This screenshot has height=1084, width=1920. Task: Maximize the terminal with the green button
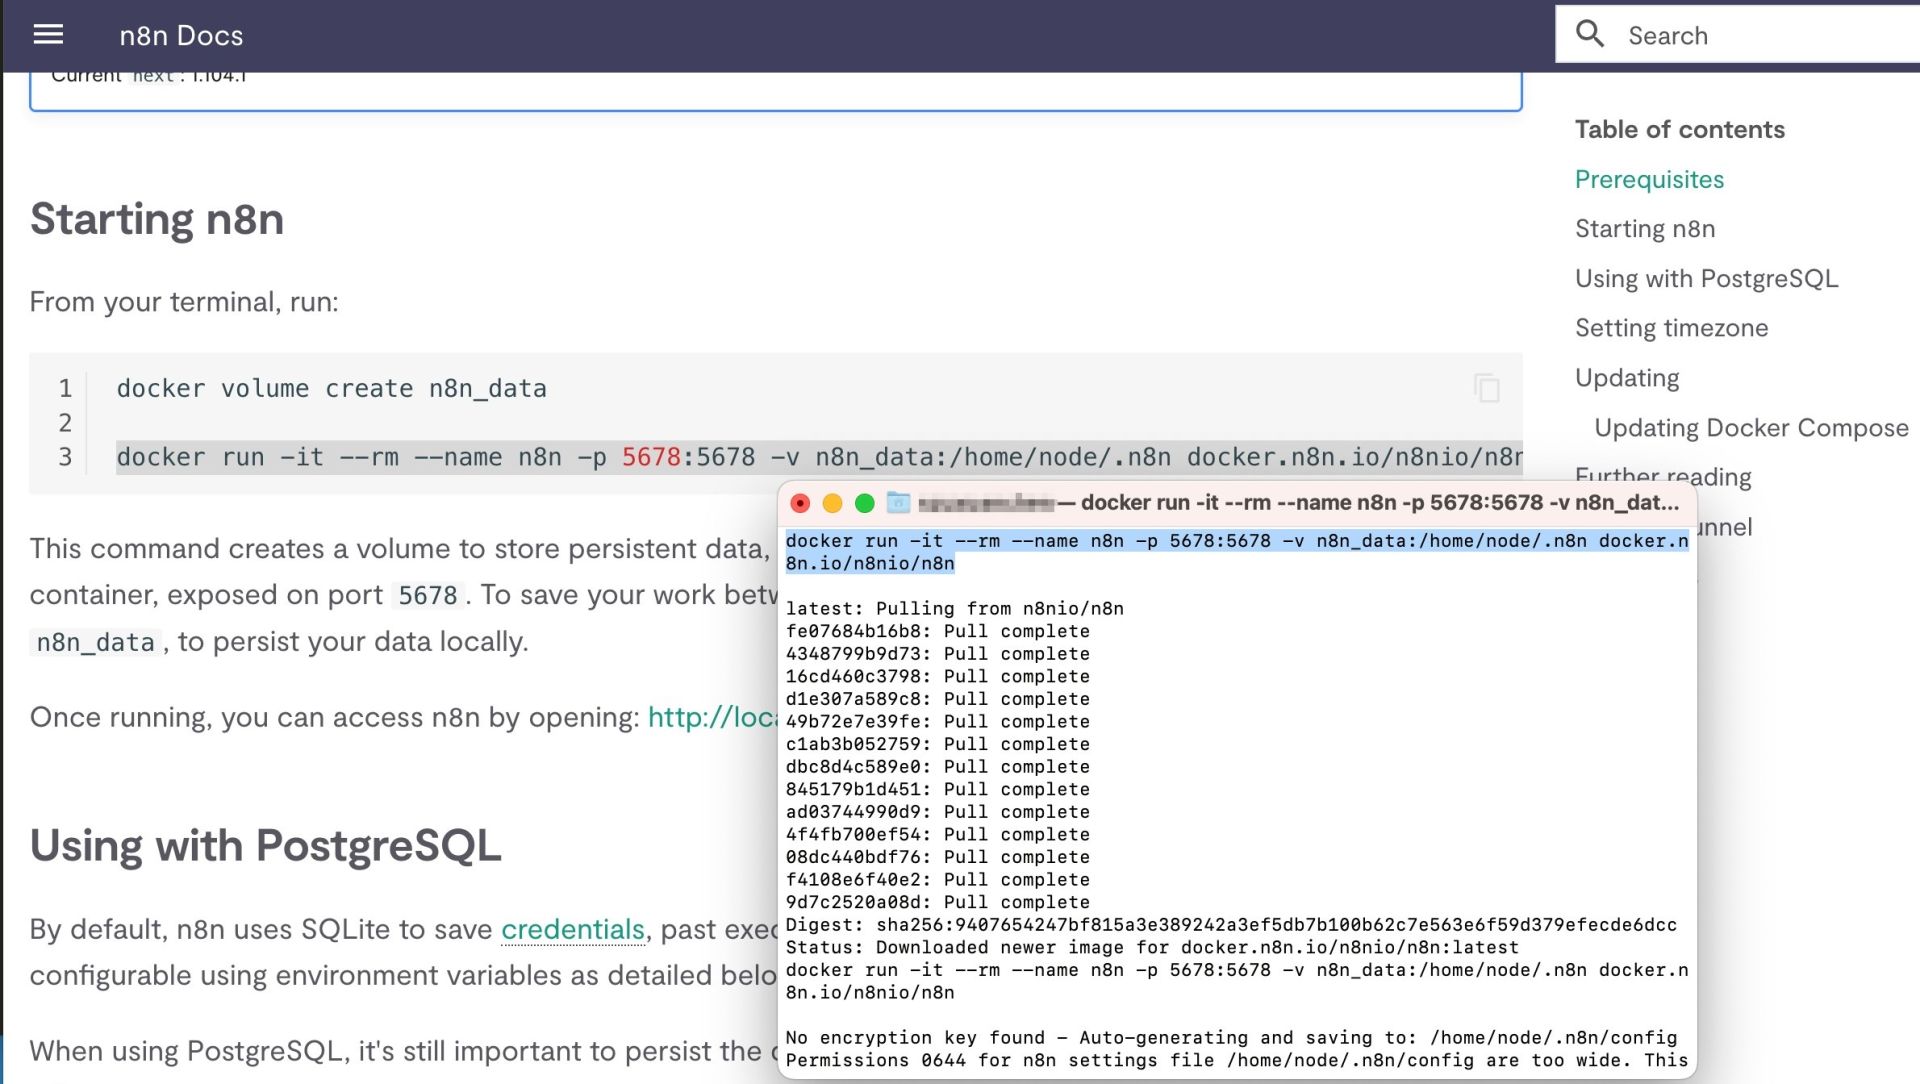pyautogui.click(x=865, y=503)
